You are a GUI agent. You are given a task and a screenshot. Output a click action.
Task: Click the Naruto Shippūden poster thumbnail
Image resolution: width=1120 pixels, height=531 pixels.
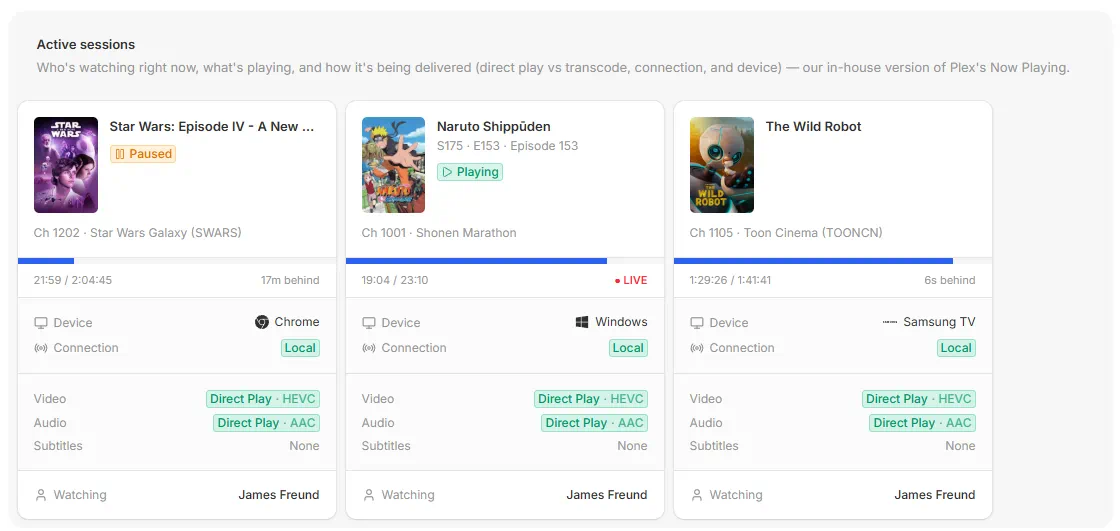[394, 165]
